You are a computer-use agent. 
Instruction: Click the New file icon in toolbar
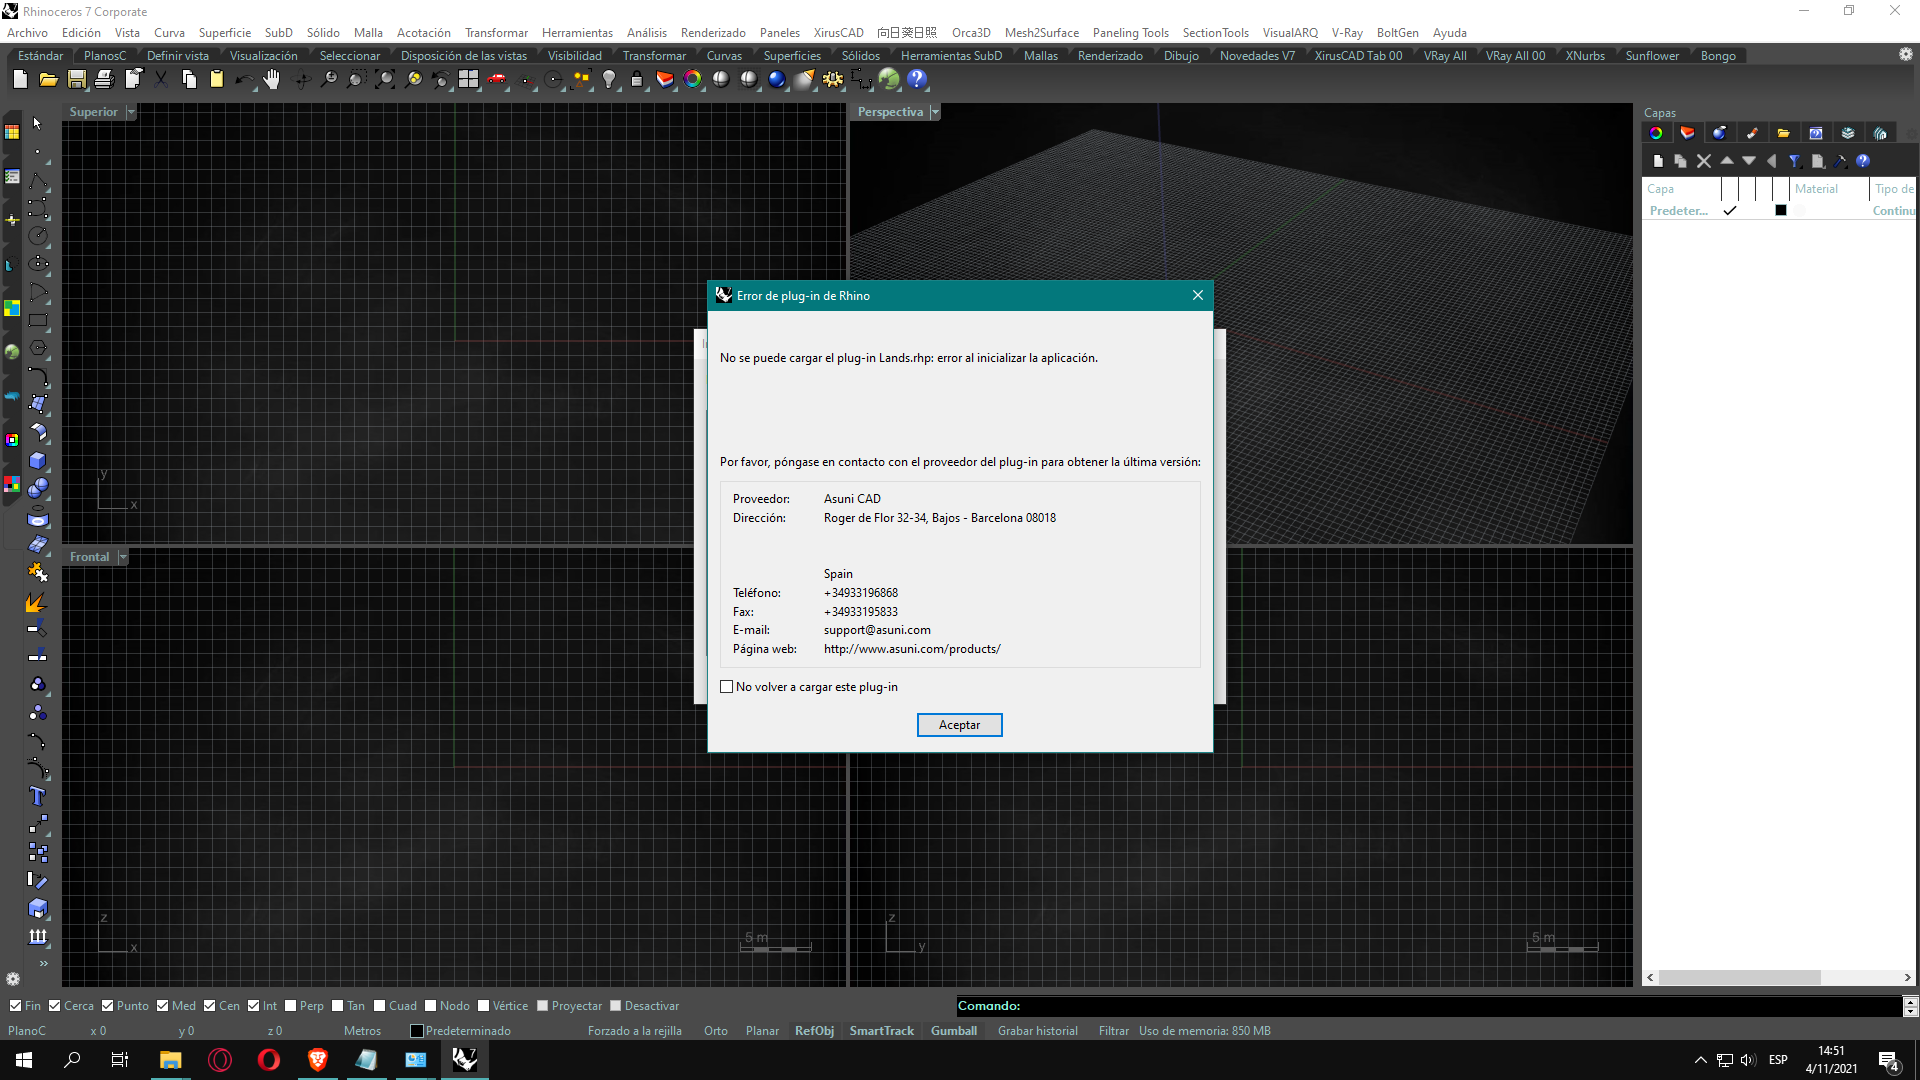coord(20,79)
